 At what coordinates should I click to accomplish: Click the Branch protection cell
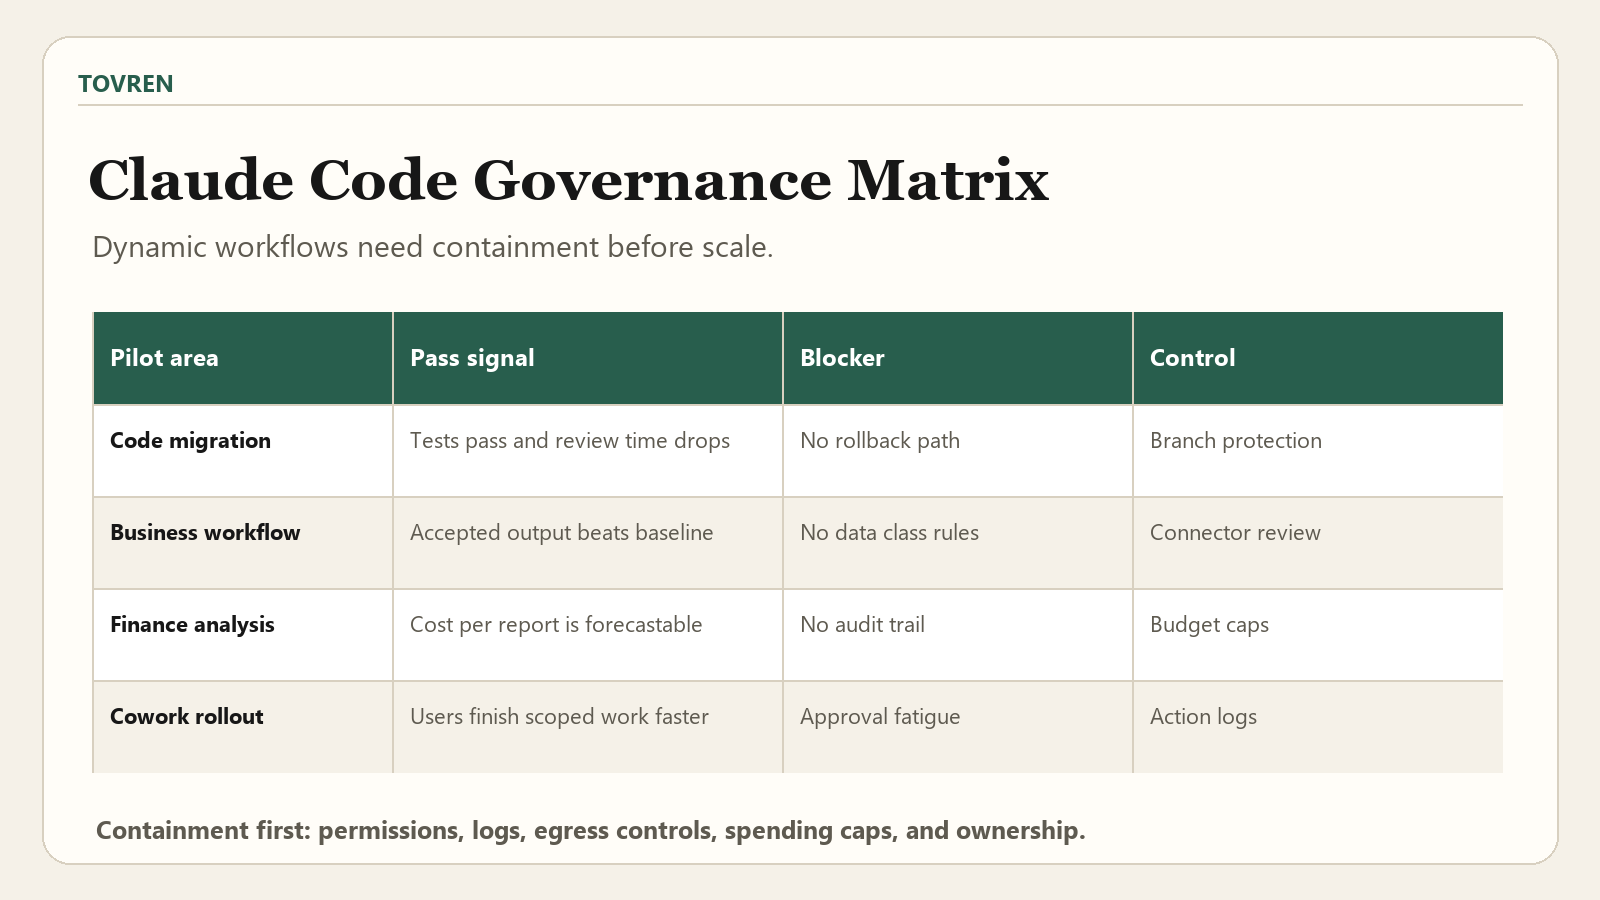[x=1318, y=451]
